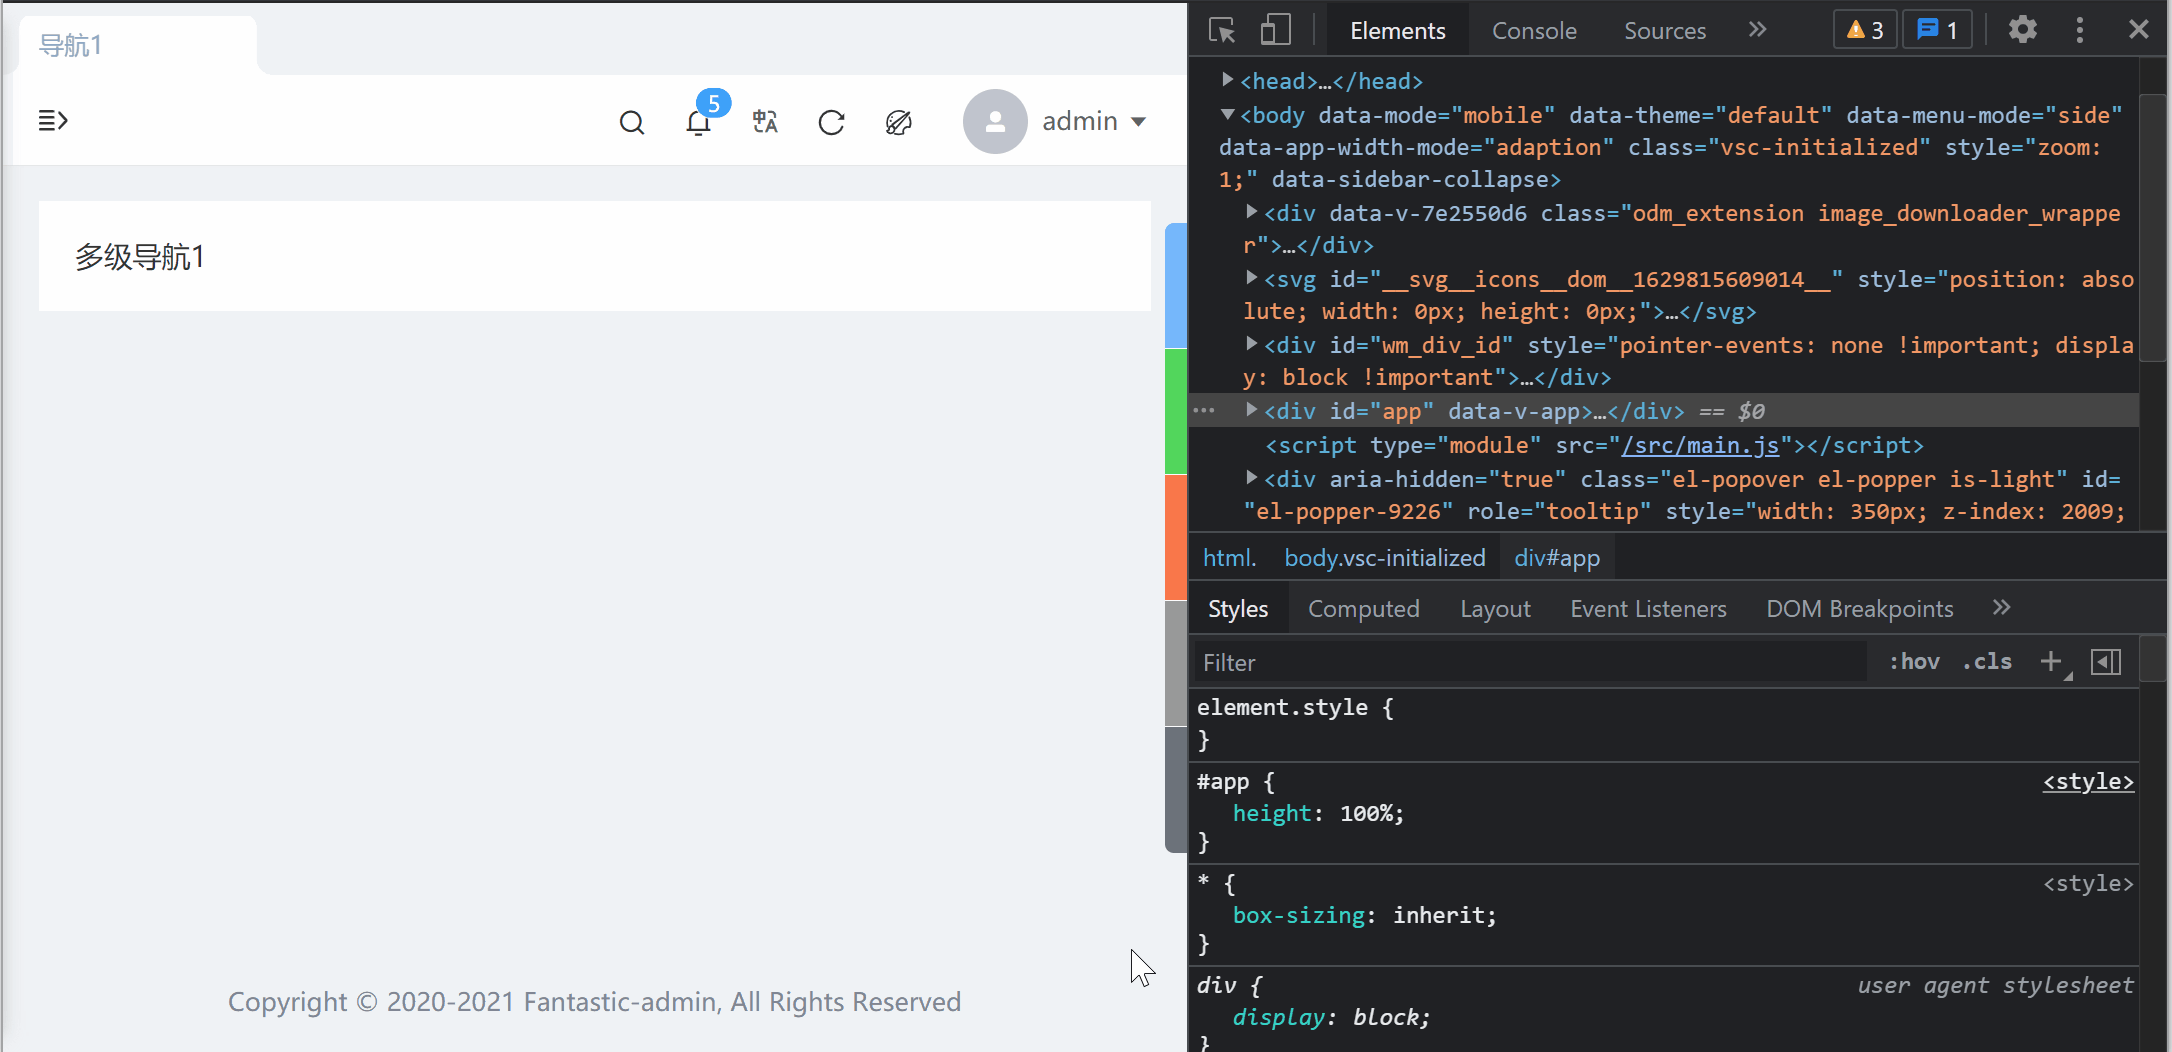Screen dimensions: 2172x1052
Task: Select the green theme color strip
Action: coord(1176,412)
